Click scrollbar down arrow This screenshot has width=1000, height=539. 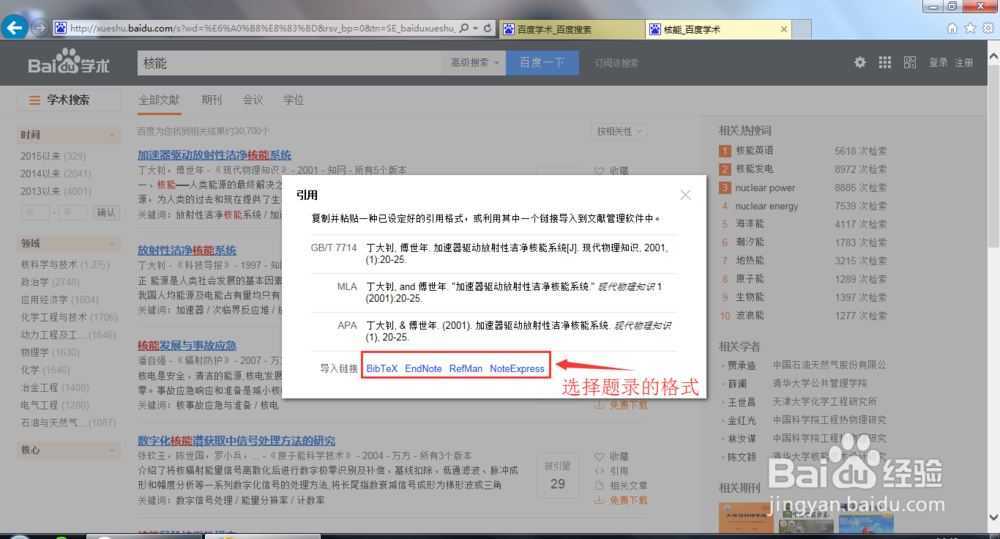tap(994, 517)
